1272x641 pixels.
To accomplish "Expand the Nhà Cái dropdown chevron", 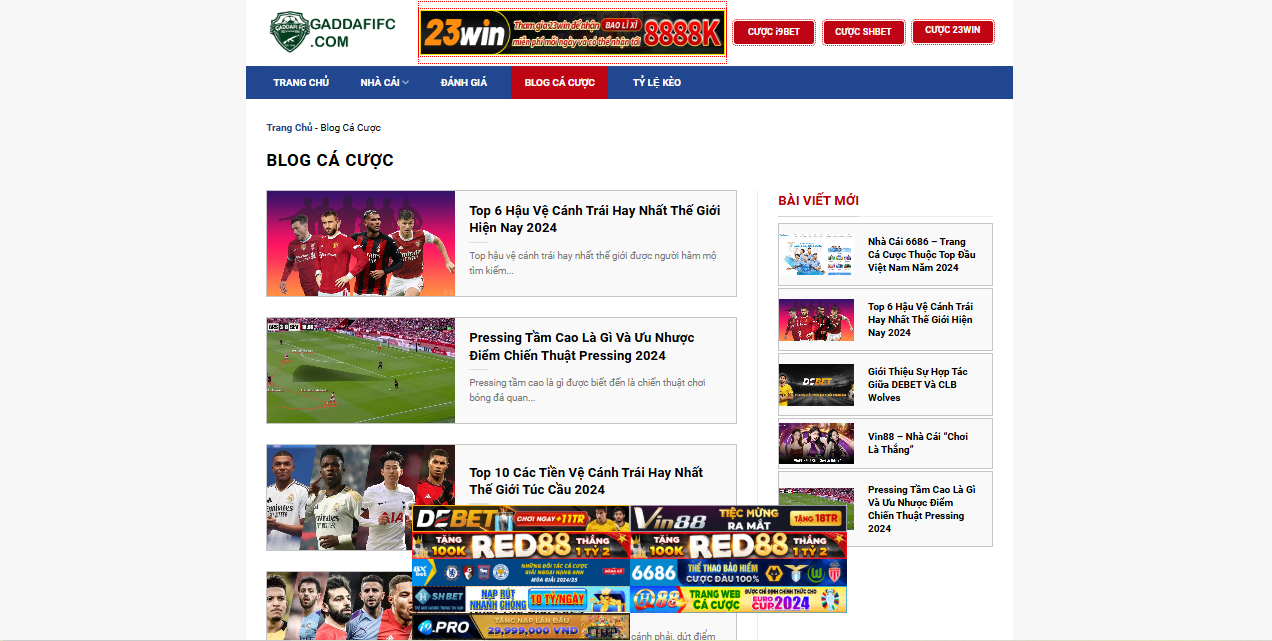I will (406, 82).
